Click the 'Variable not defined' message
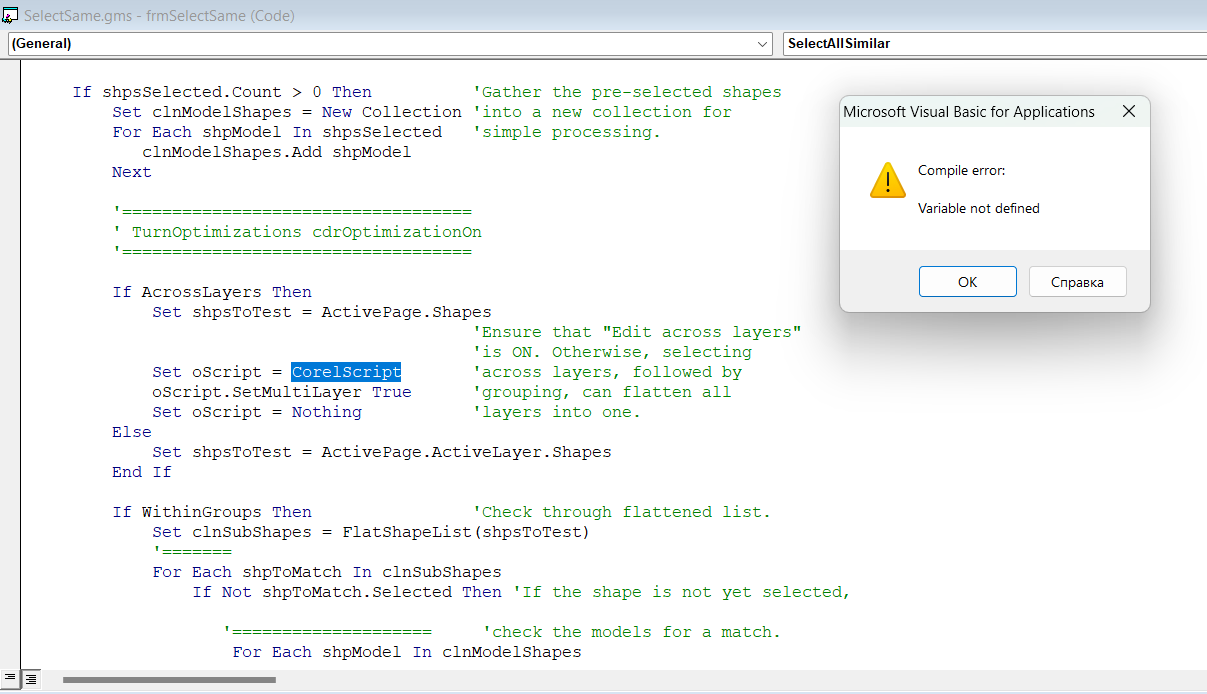Image resolution: width=1207 pixels, height=694 pixels. pos(979,208)
